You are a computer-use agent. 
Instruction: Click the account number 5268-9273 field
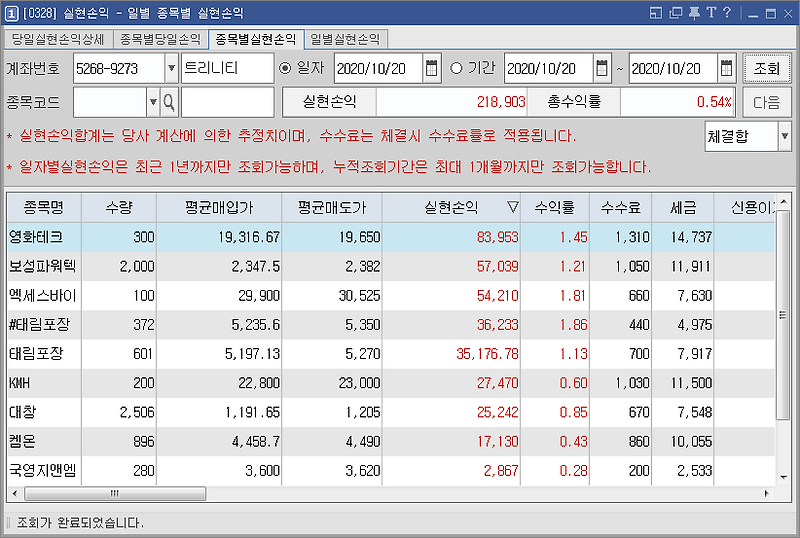(119, 68)
